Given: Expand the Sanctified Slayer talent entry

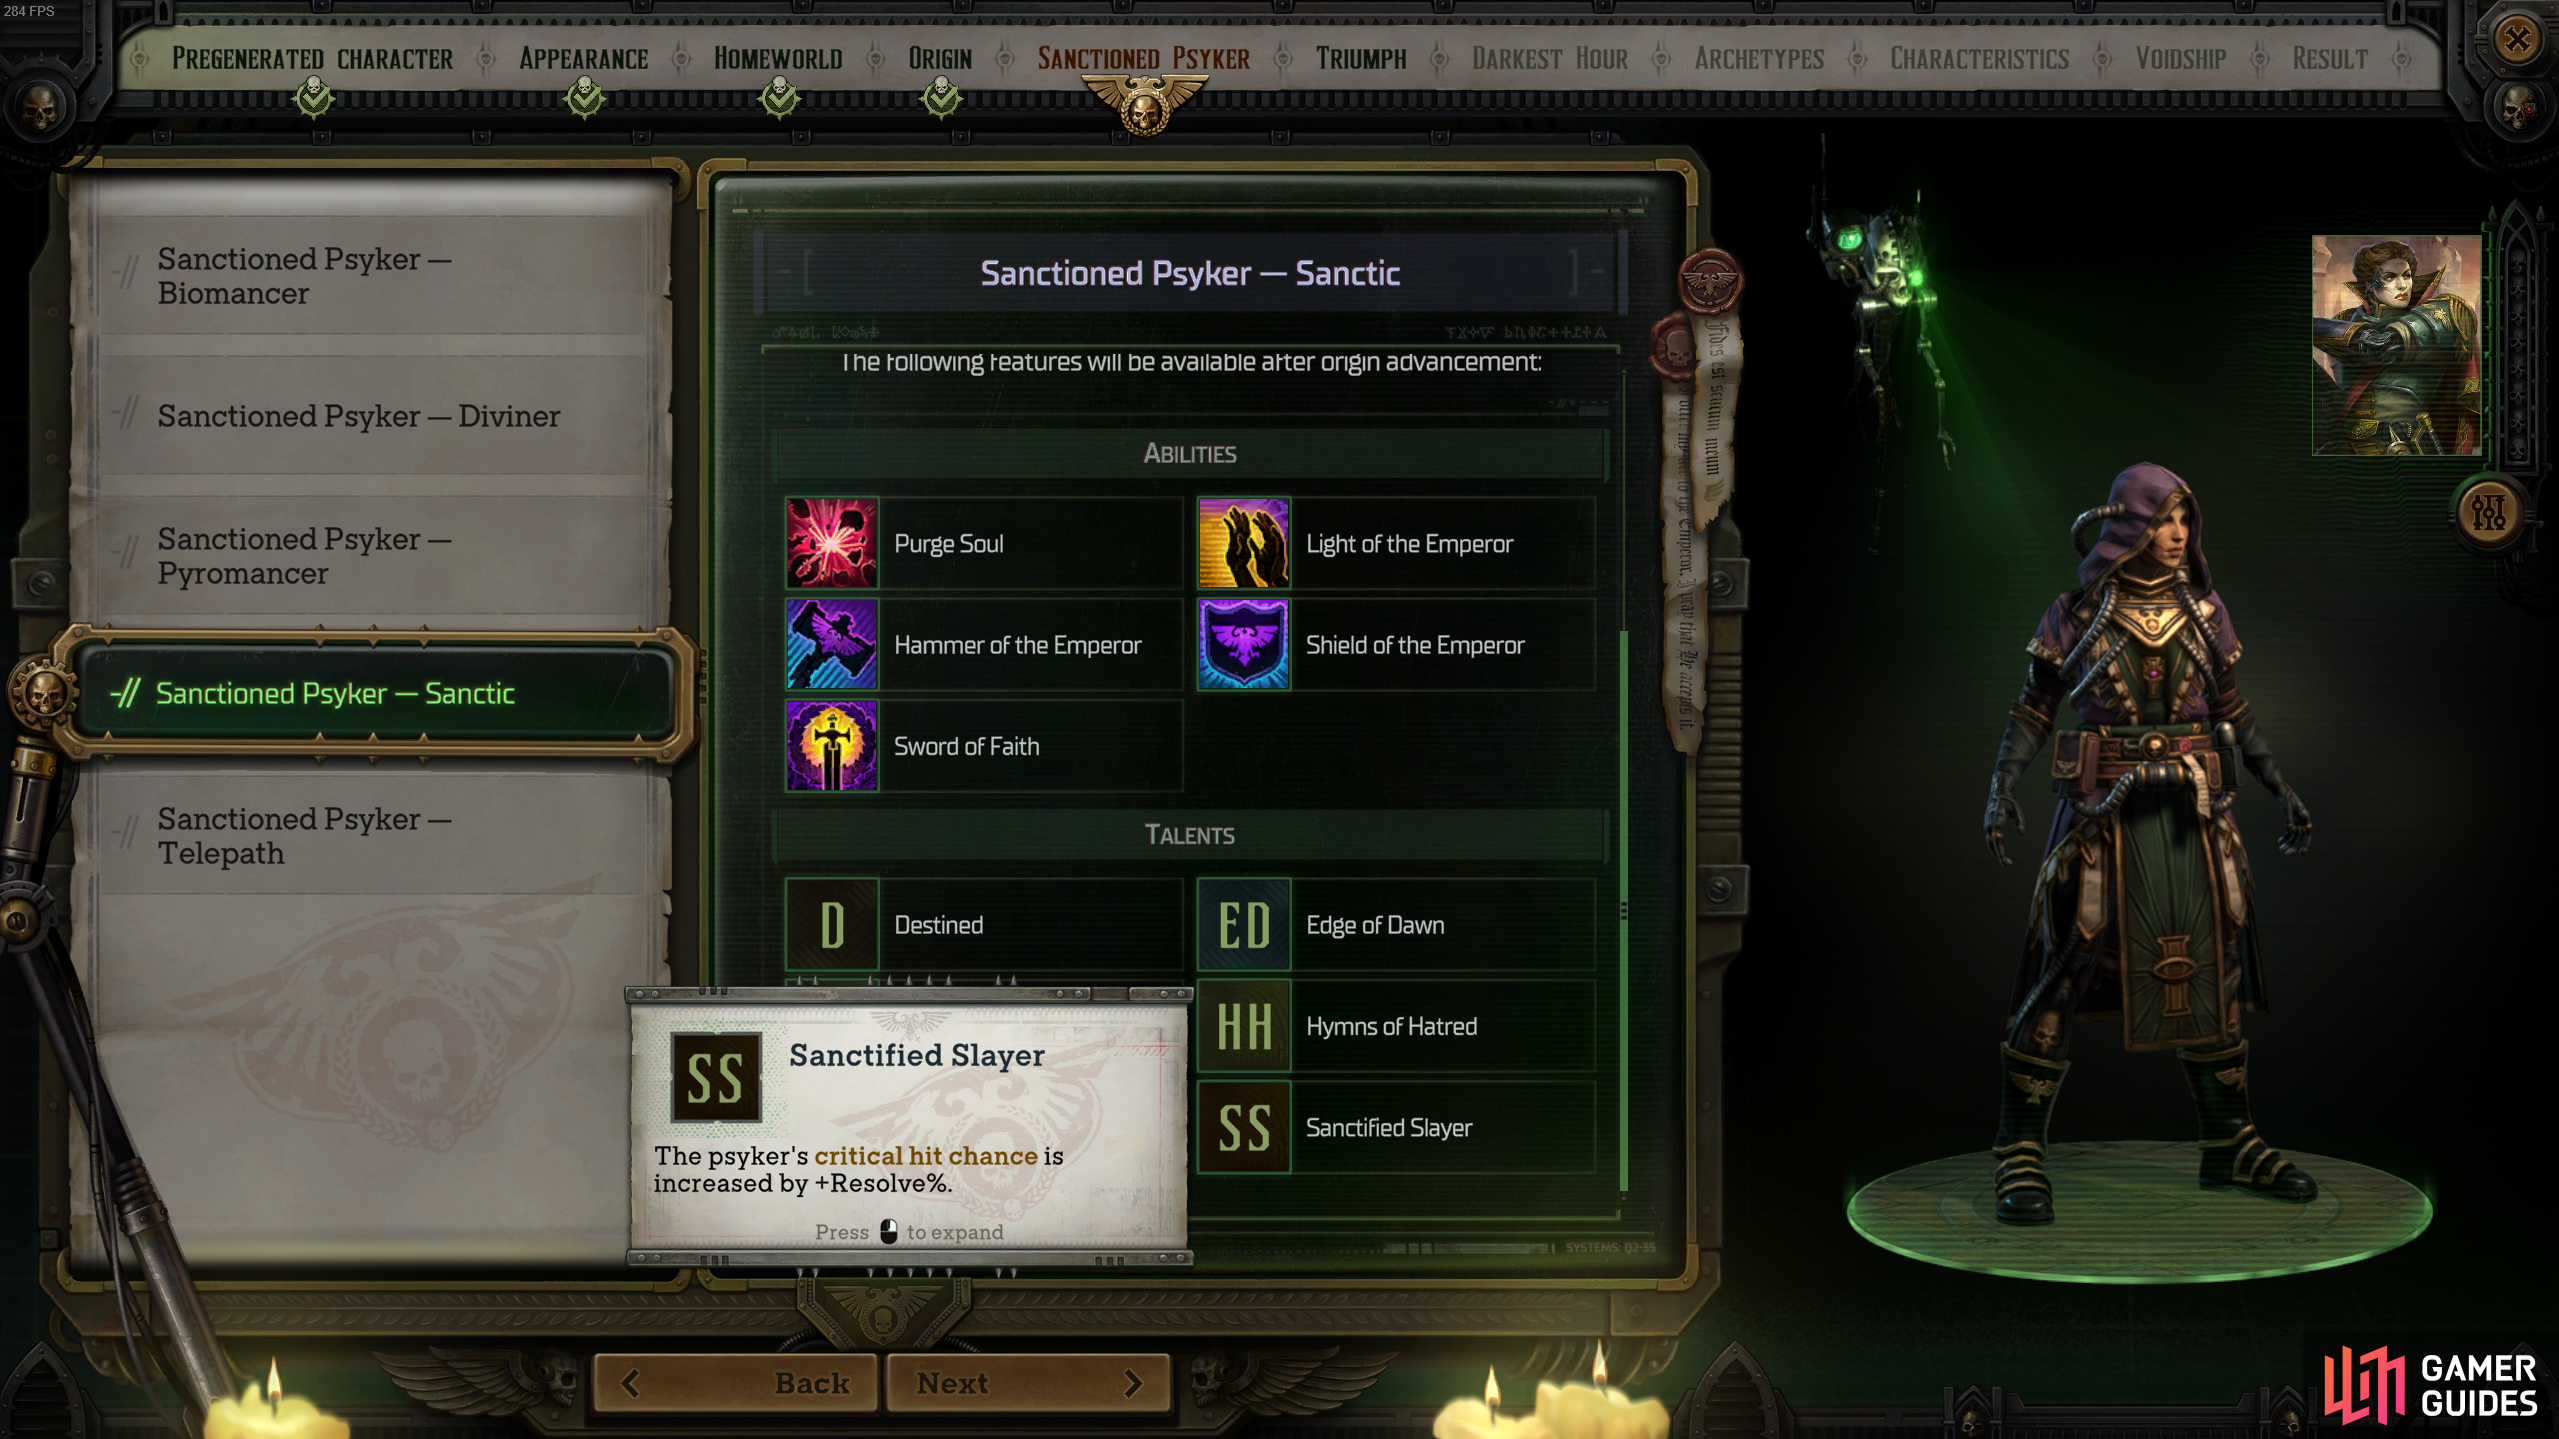Looking at the screenshot, I should click(x=1396, y=1127).
